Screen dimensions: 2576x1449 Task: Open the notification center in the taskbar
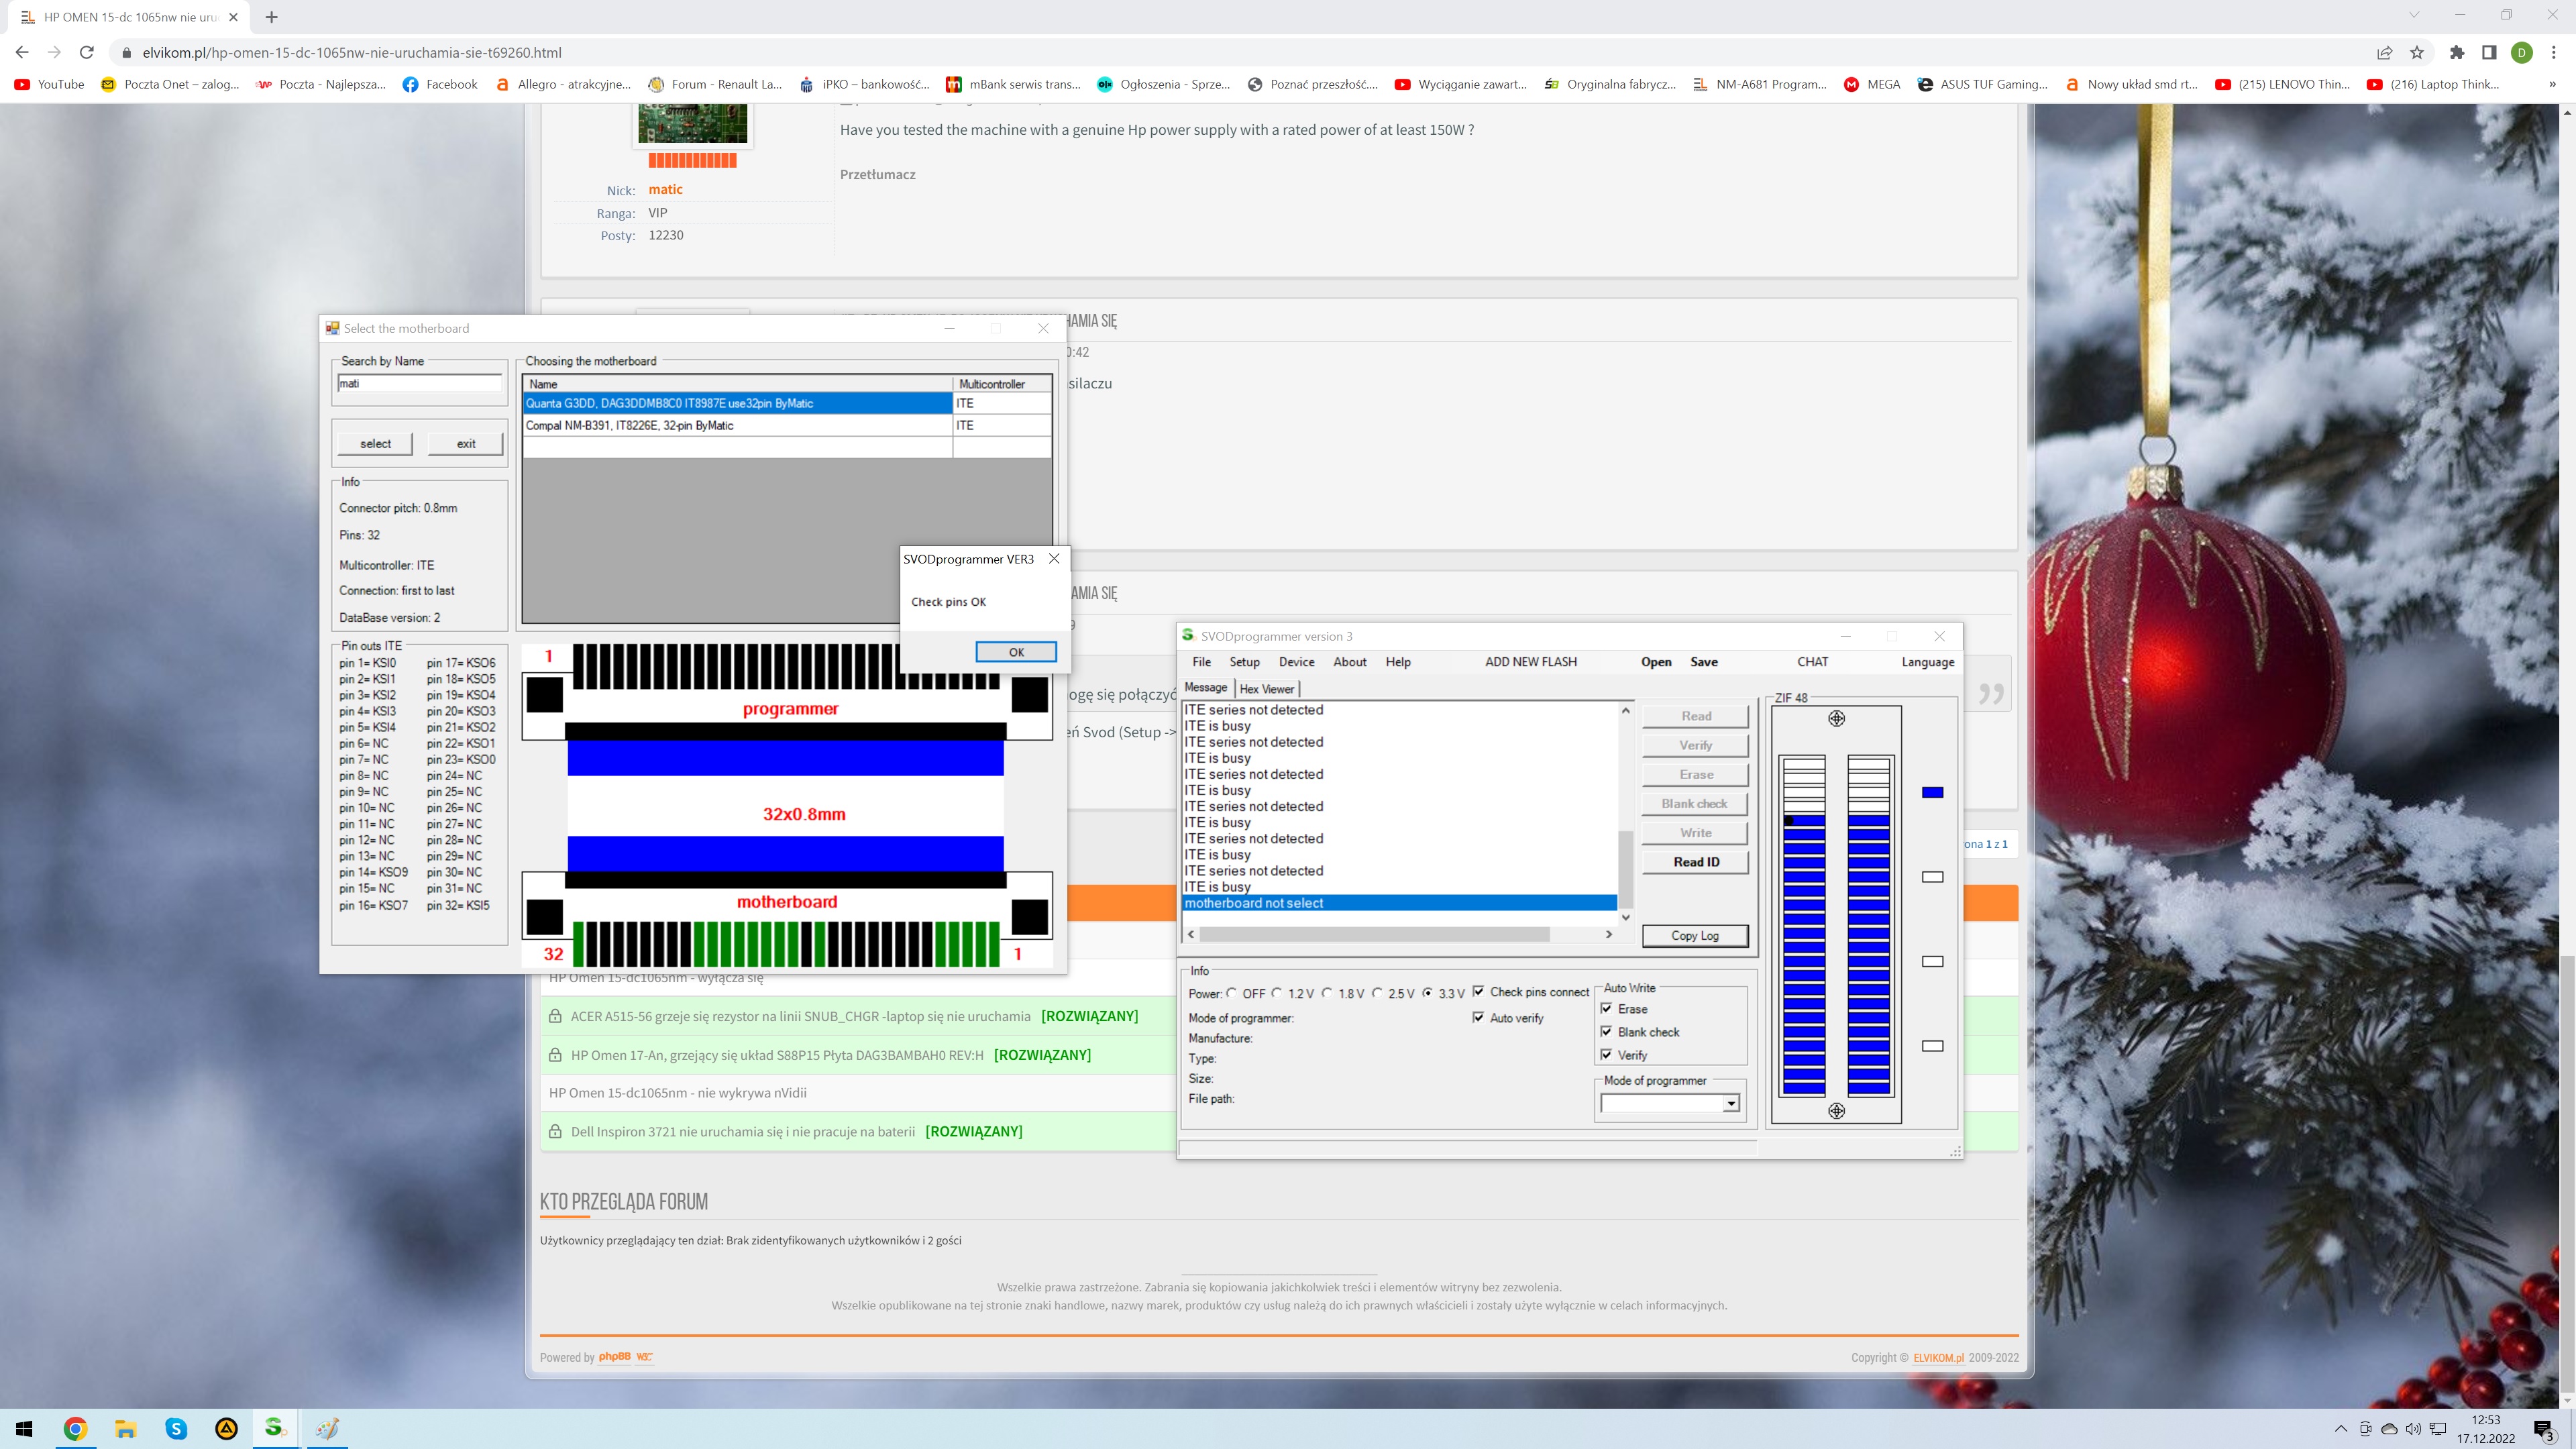tap(2544, 1429)
